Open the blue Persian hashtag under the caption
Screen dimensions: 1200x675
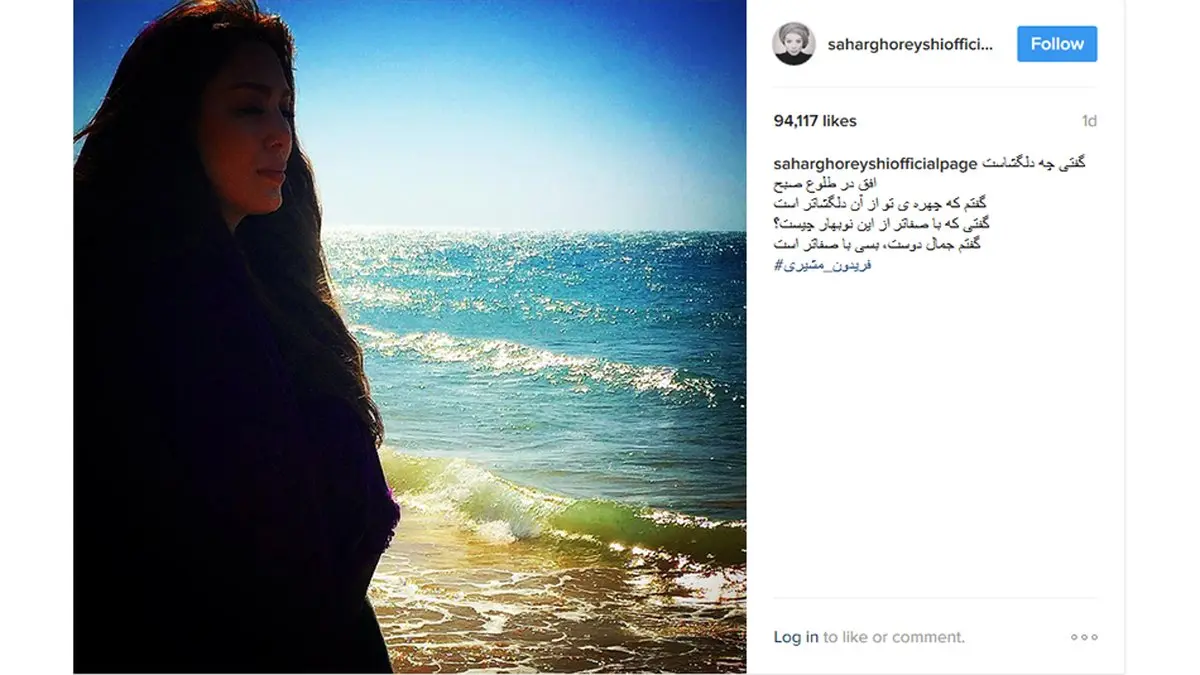(x=823, y=265)
